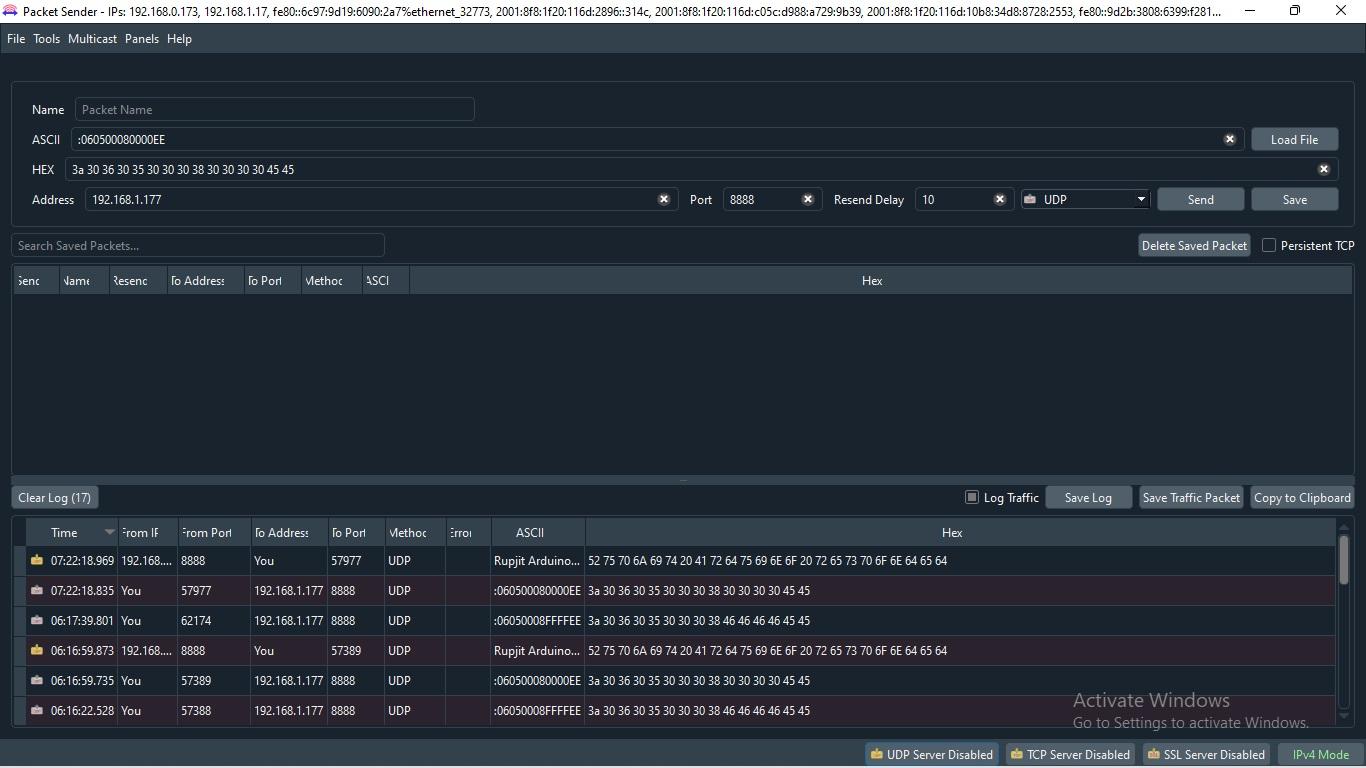Clear the Address field via its X icon
Screen dimensions: 1366x768
tap(664, 199)
